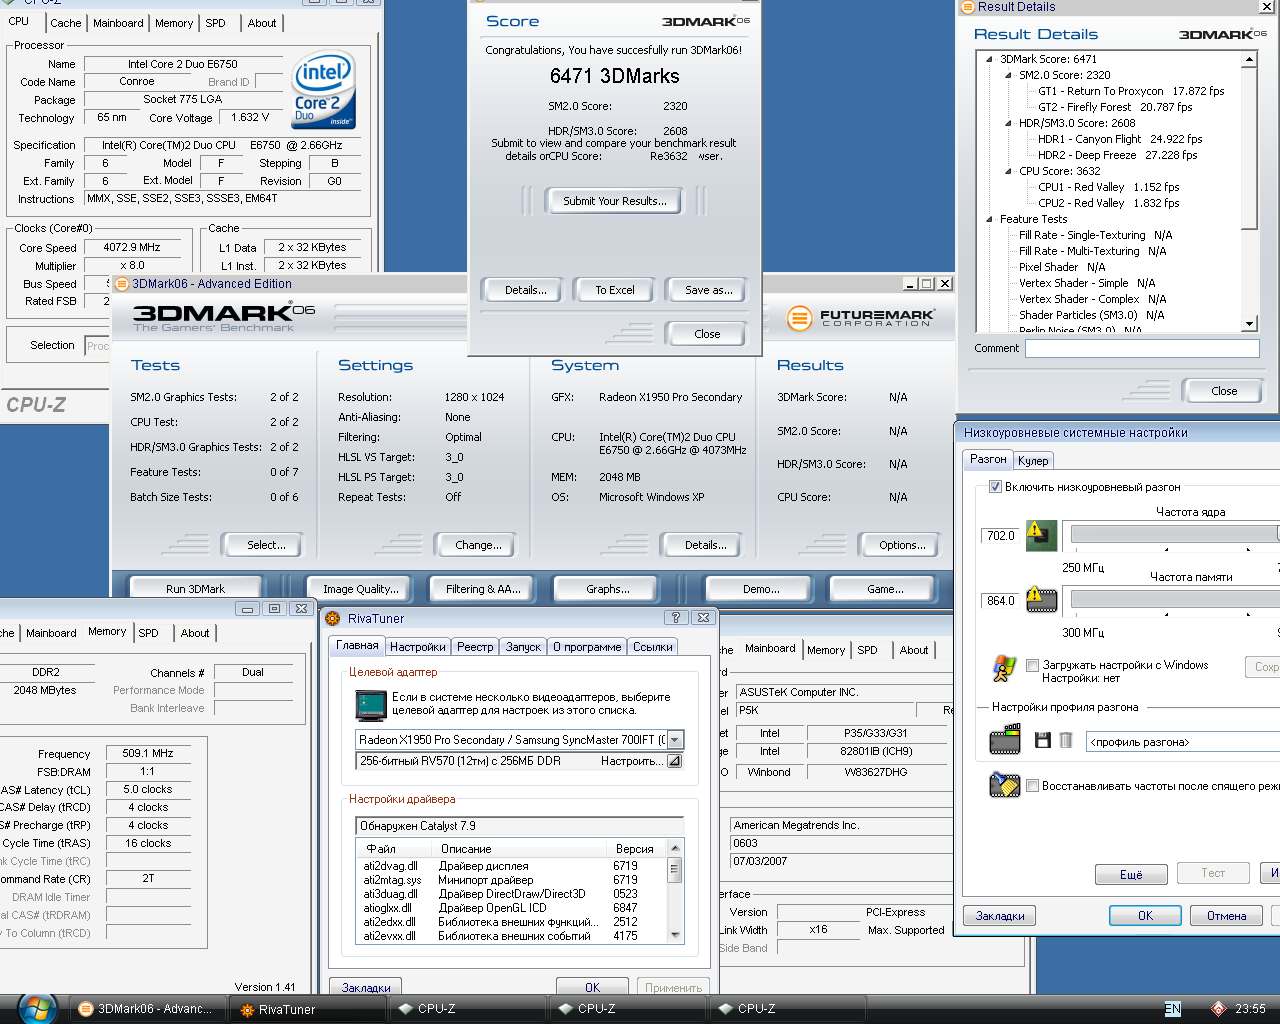Click the Save as button in Score window
Image resolution: width=1280 pixels, height=1024 pixels.
(708, 290)
